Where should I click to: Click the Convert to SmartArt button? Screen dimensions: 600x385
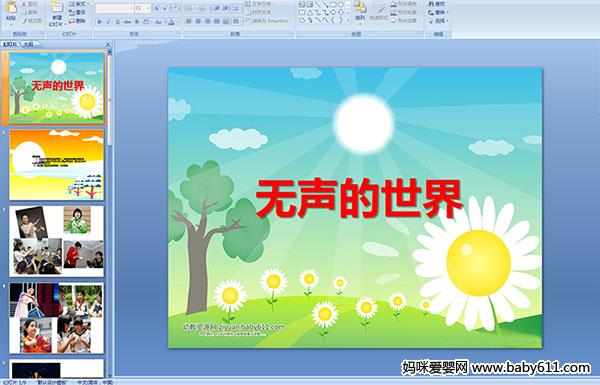[269, 21]
